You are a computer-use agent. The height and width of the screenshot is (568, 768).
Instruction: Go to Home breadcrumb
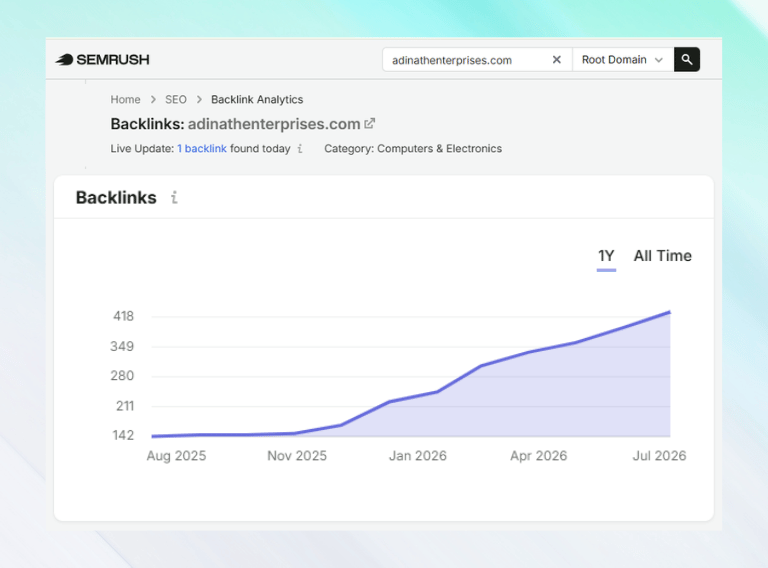pos(125,99)
